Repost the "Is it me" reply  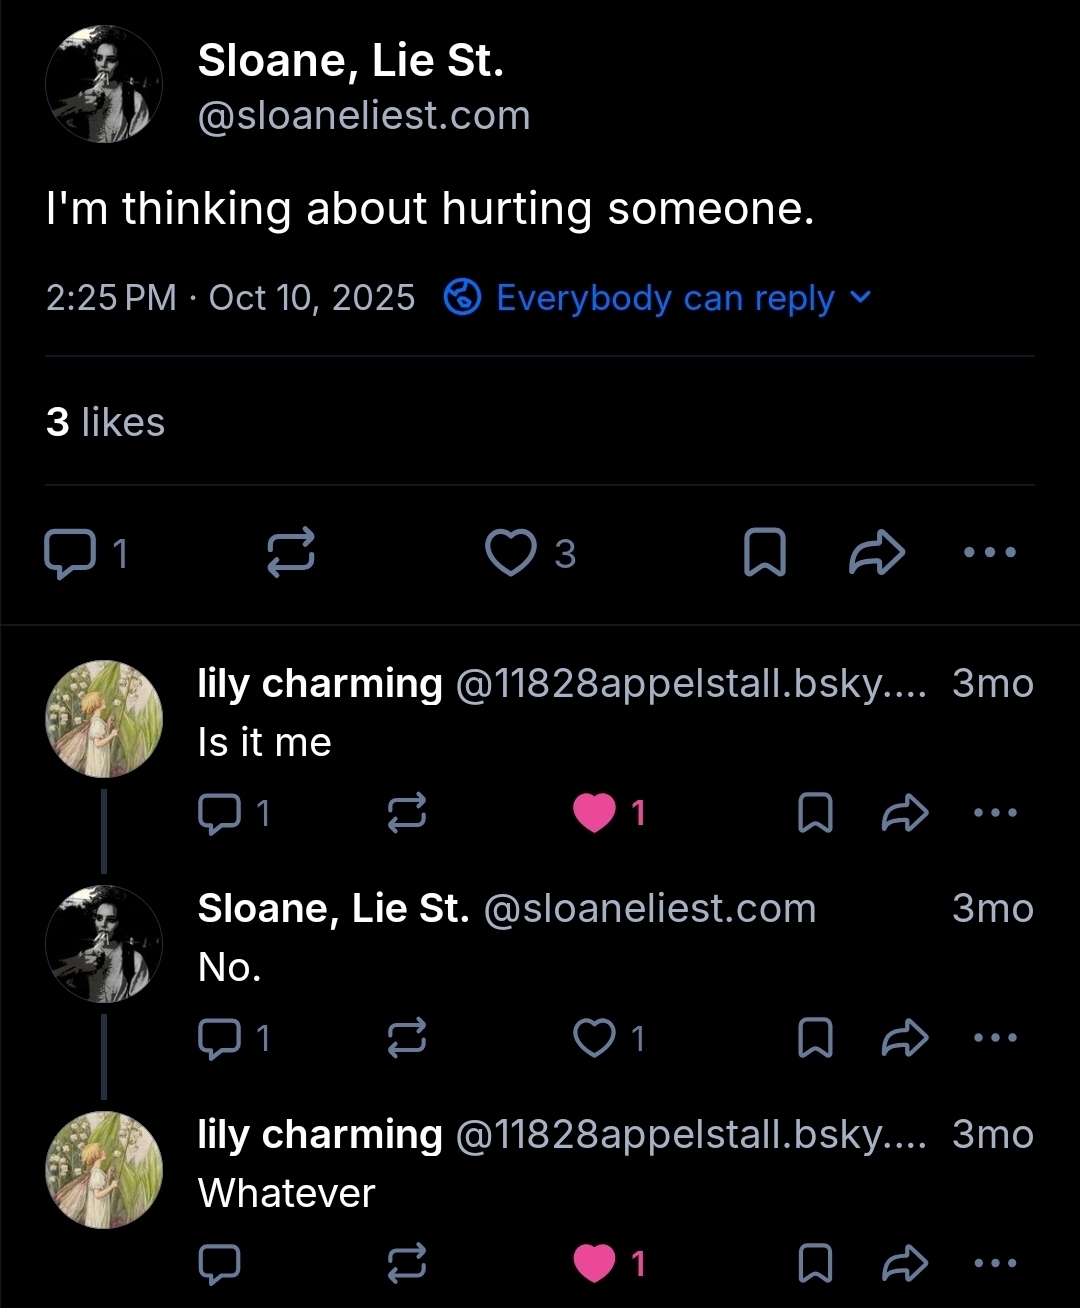pos(407,813)
